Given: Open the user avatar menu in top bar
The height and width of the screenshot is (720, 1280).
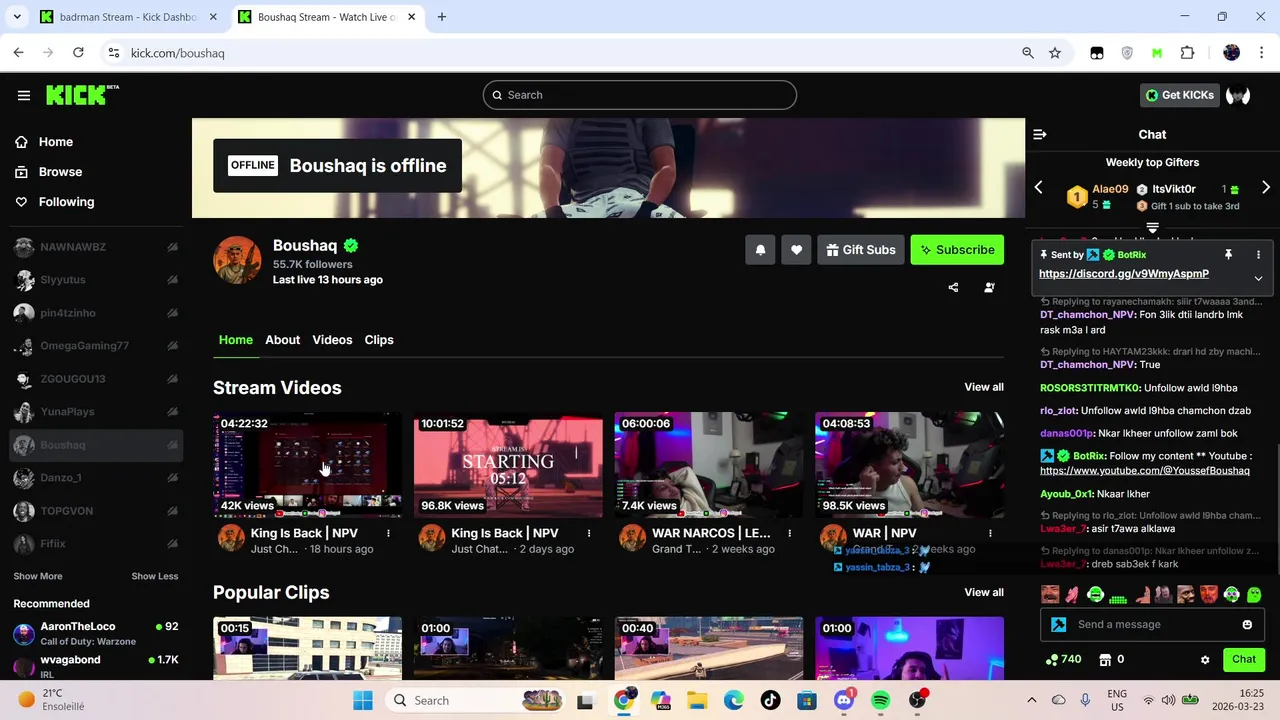Looking at the screenshot, I should point(1238,95).
